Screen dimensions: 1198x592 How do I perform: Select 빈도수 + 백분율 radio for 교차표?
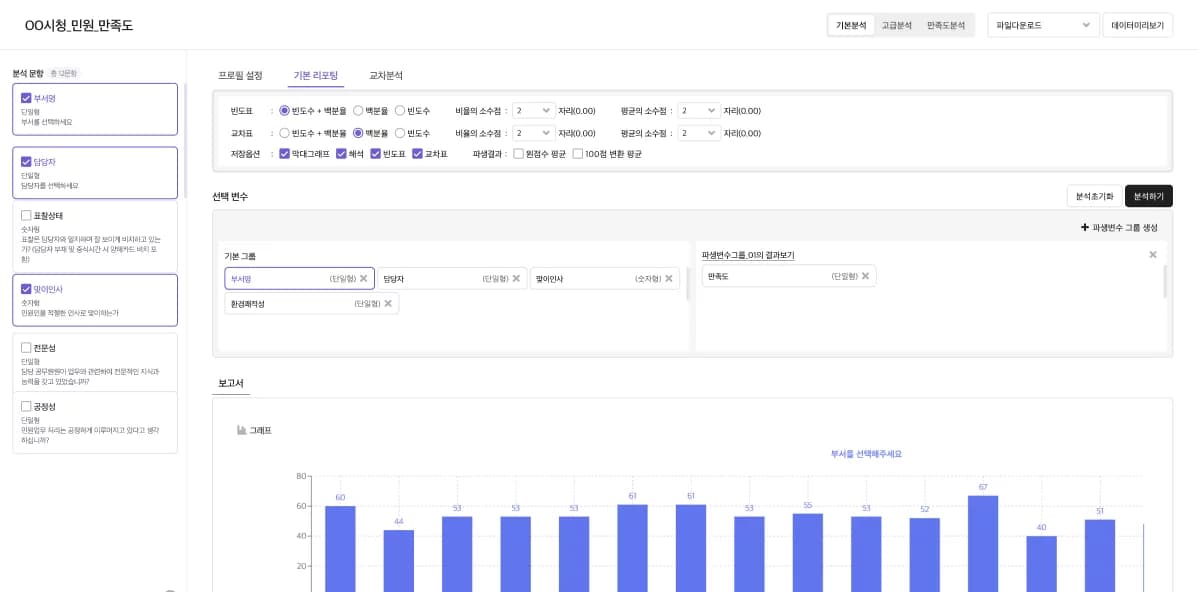pyautogui.click(x=285, y=133)
